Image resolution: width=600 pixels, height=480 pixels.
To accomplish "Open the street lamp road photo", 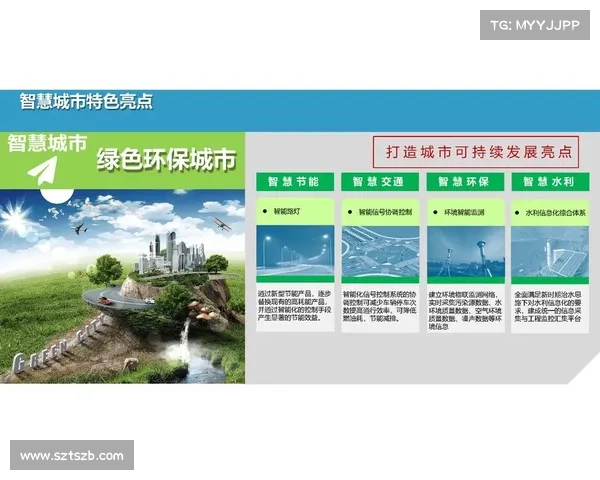I will click(x=295, y=251).
